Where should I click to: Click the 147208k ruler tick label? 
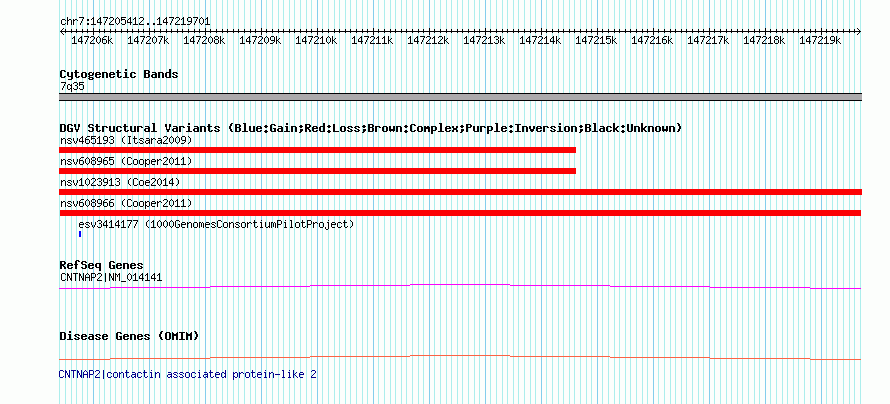click(x=204, y=40)
